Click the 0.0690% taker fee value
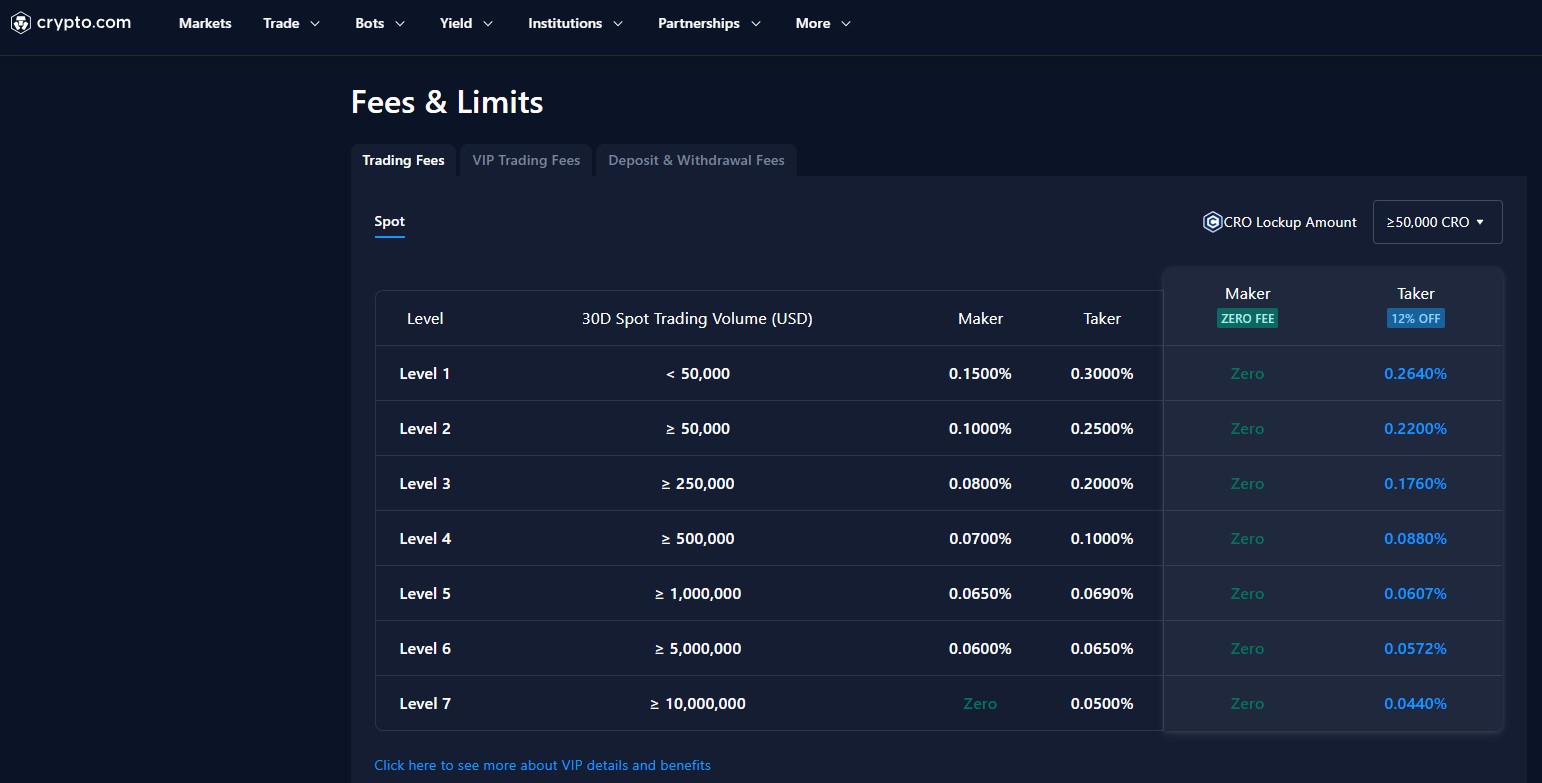 click(x=1102, y=594)
